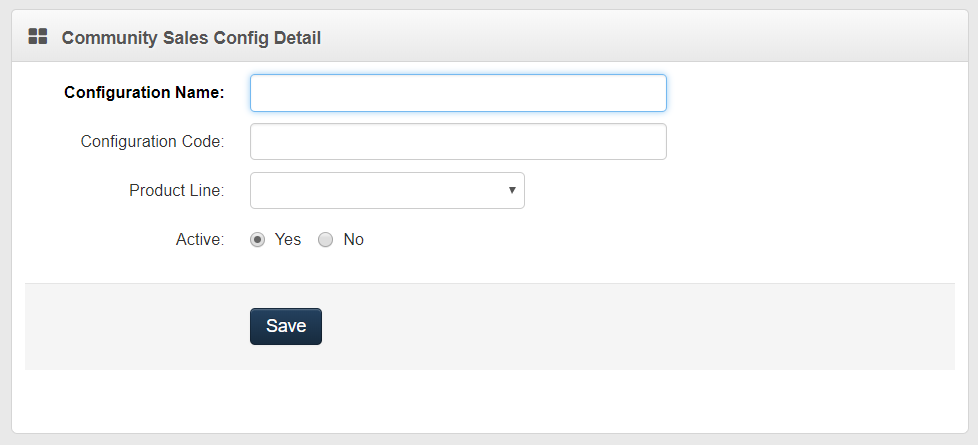Screen dimensions: 978x445
Task: Click the grid icon in the panel header
Action: click(38, 37)
